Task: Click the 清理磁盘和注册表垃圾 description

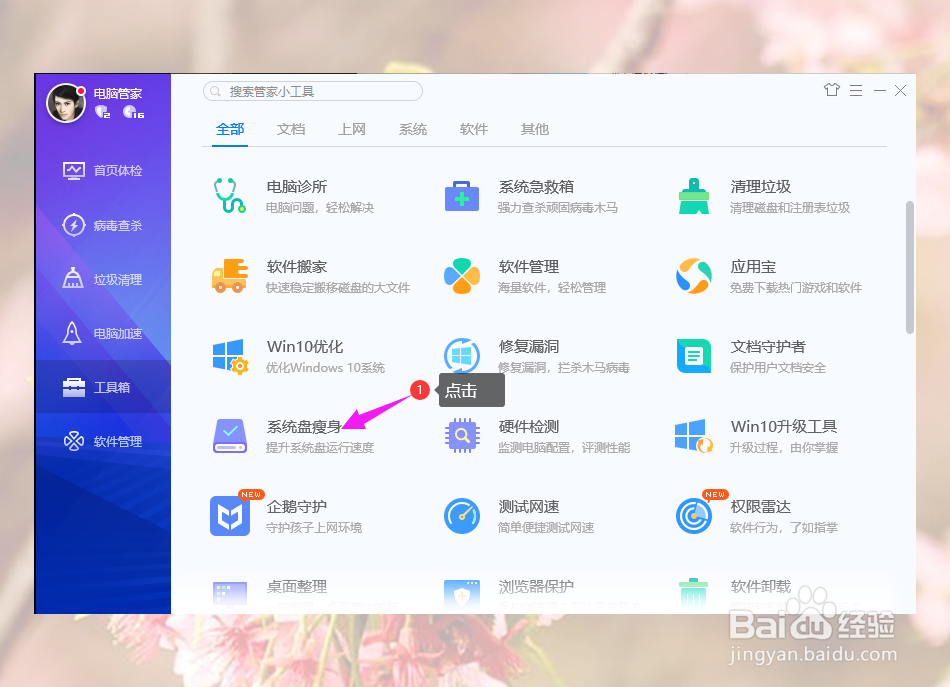Action: pos(790,208)
